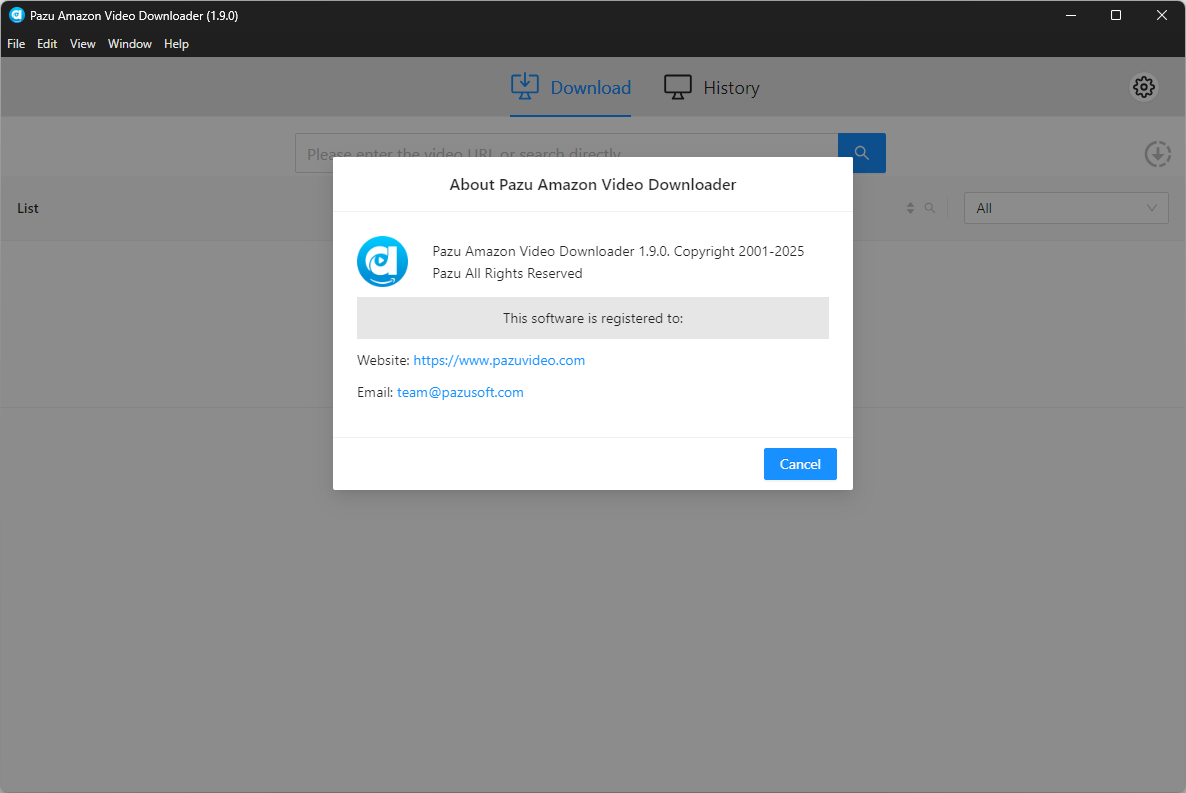Viewport: 1186px width, 793px height.
Task: Click the 'Pazu All Rights Reserved' text
Action: 508,273
